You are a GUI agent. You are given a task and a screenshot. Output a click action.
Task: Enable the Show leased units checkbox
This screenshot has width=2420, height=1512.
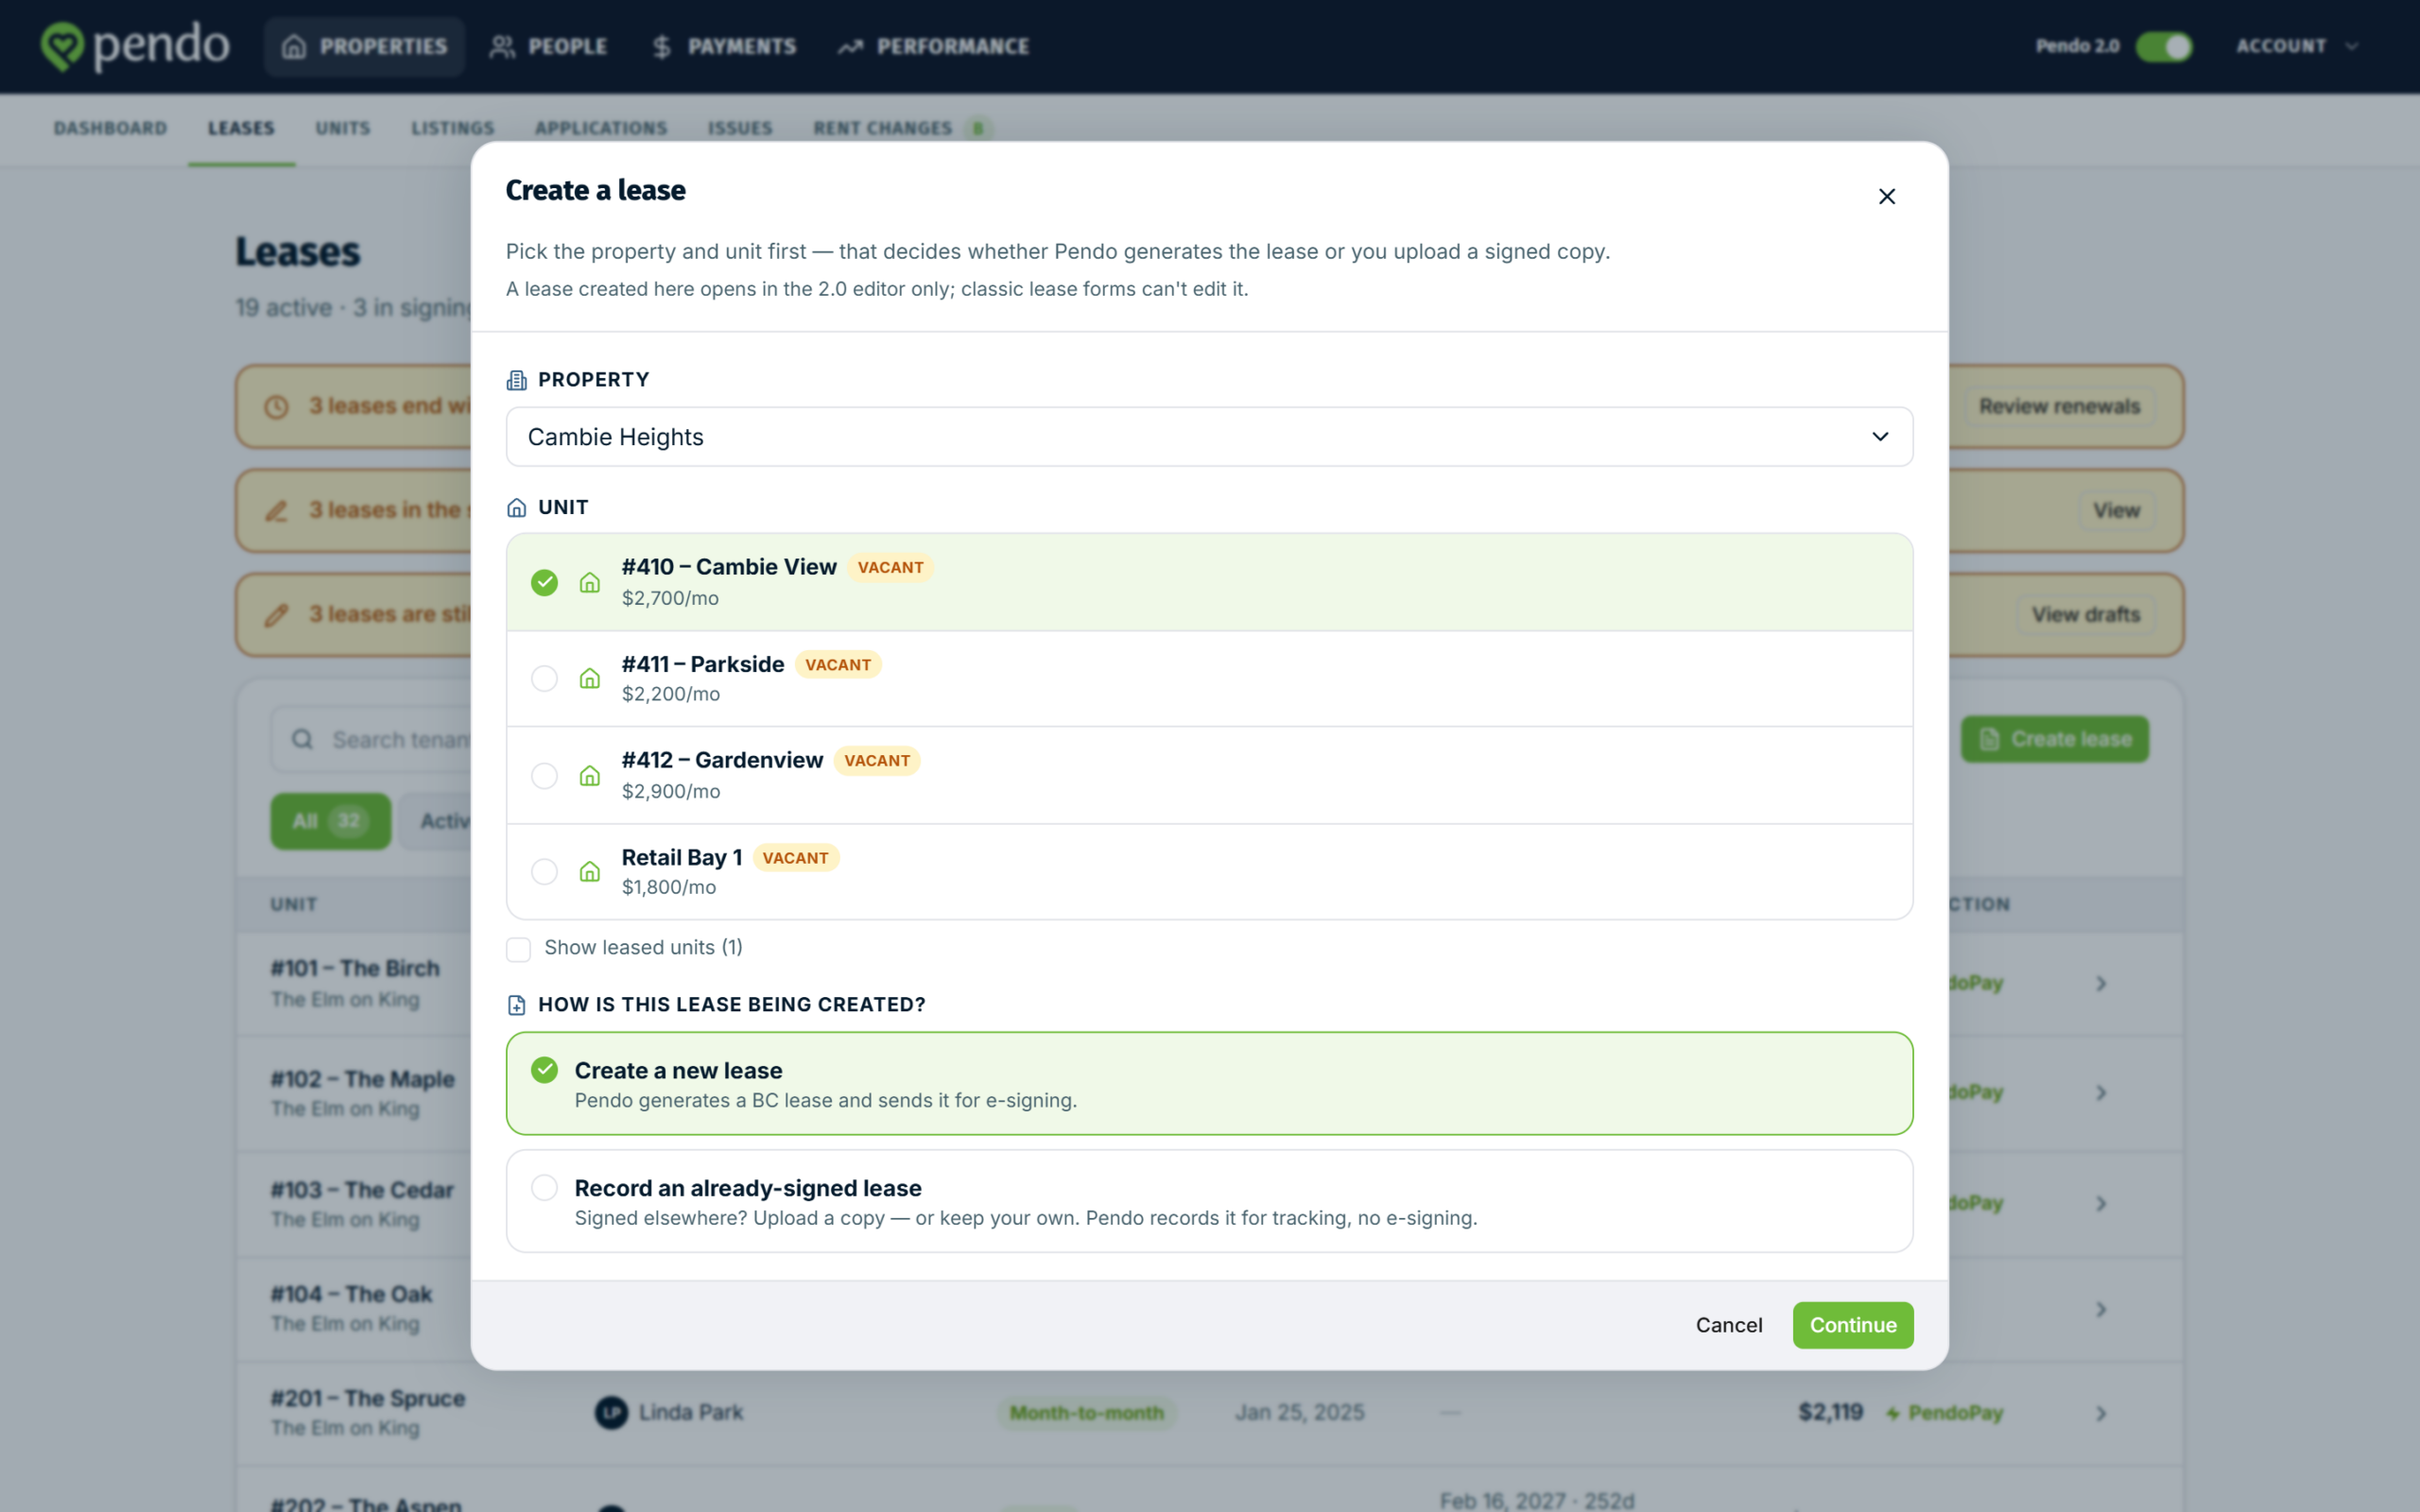click(x=518, y=948)
